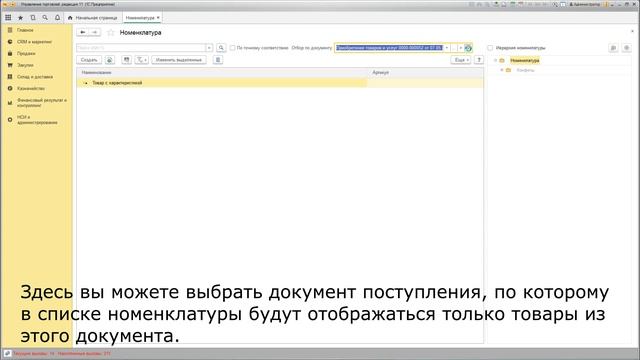
Task: Open Склад и доставка section
Action: pos(35,77)
